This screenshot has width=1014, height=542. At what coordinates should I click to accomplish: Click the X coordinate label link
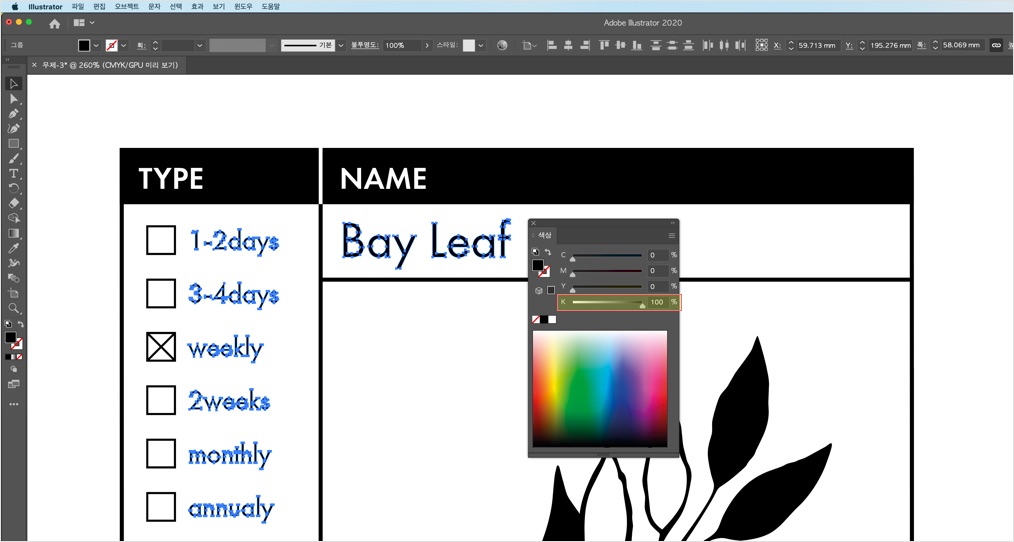click(x=777, y=45)
